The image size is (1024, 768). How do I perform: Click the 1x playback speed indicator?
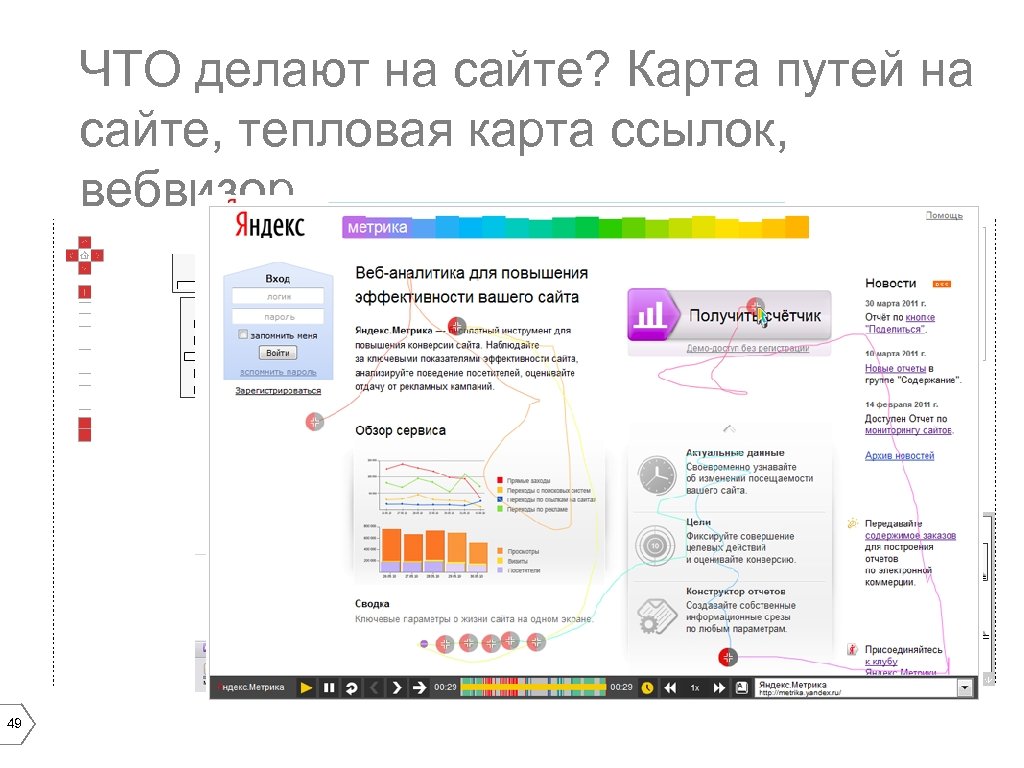[x=695, y=688]
